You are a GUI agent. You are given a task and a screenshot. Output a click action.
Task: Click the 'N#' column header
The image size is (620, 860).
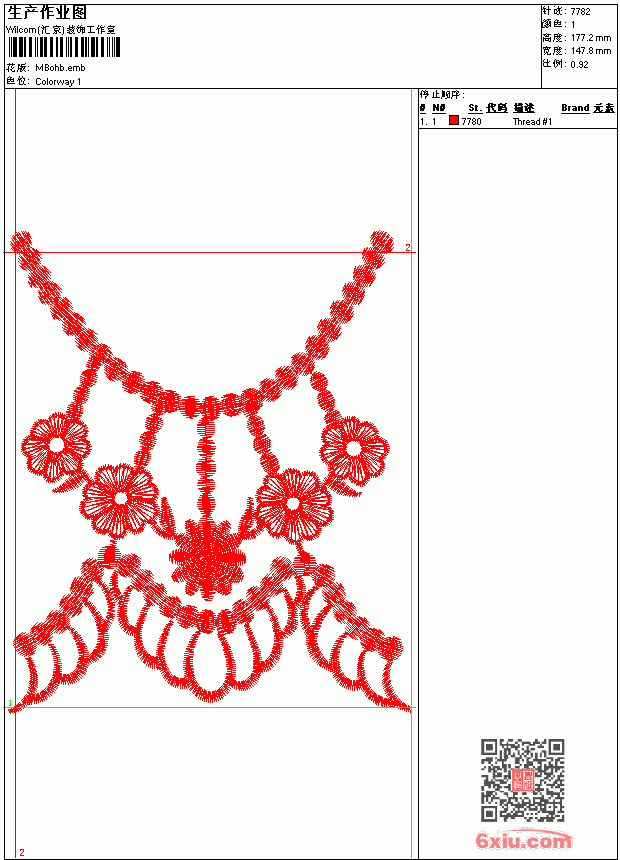point(438,108)
